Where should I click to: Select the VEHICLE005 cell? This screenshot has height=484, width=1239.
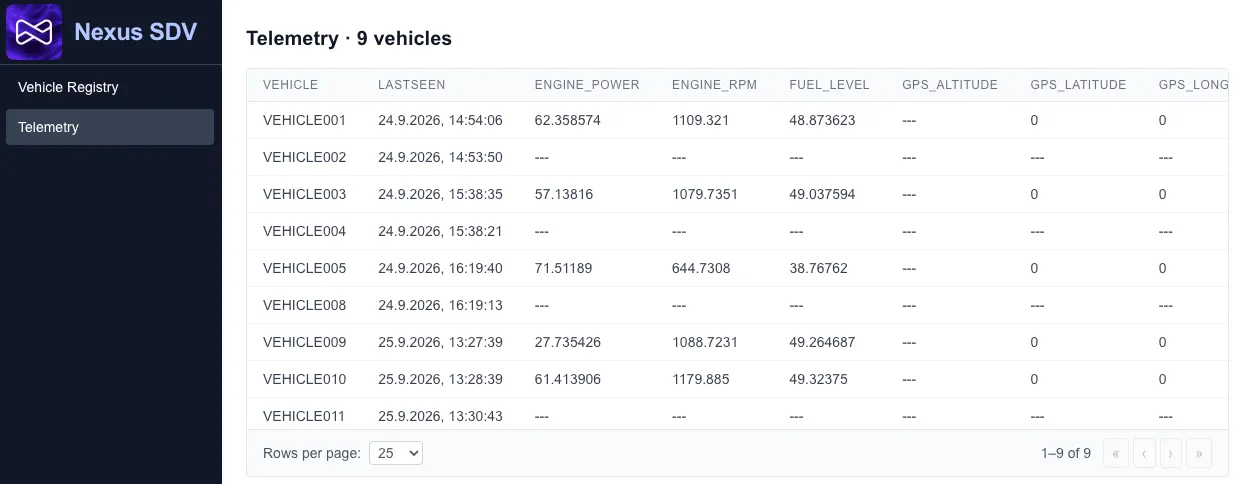pos(304,268)
